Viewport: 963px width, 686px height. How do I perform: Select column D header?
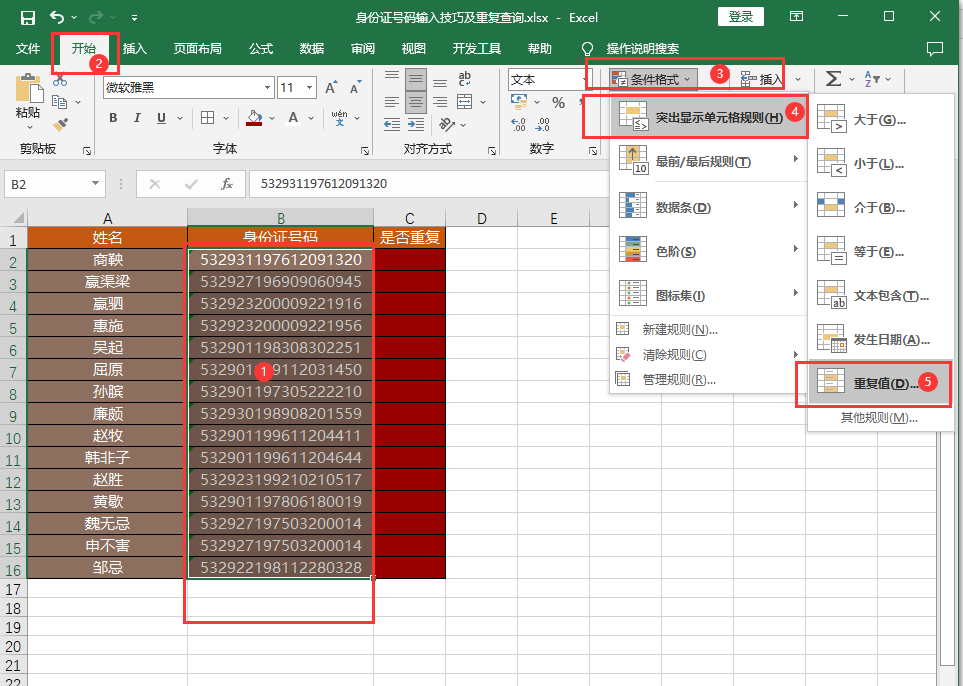(x=482, y=218)
